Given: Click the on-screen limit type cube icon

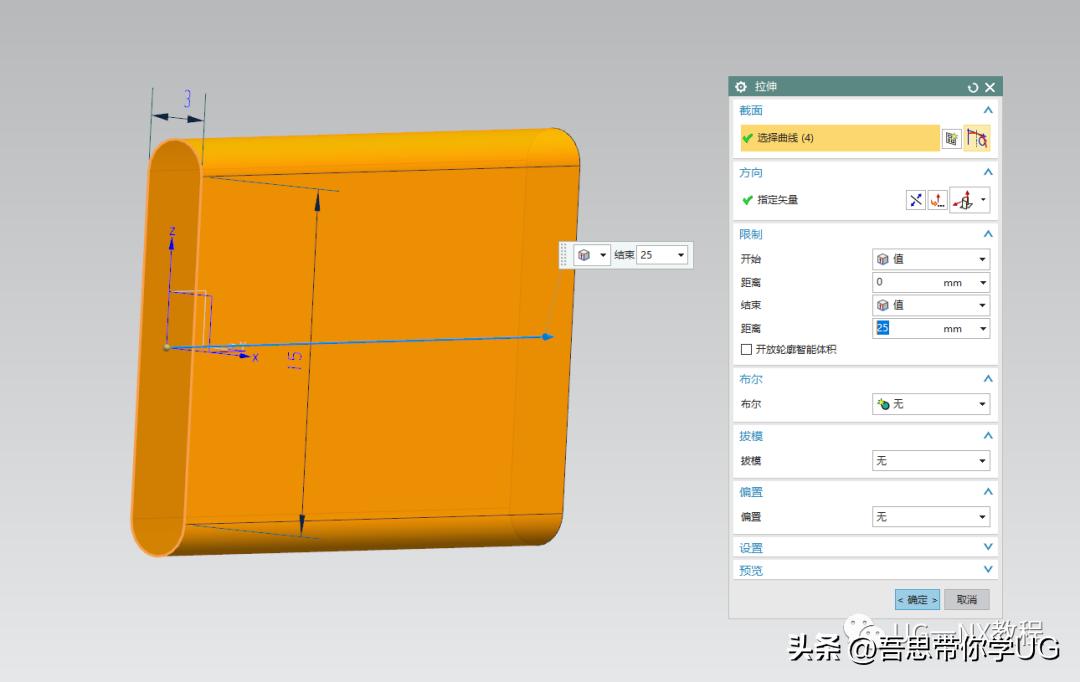Looking at the screenshot, I should point(585,255).
